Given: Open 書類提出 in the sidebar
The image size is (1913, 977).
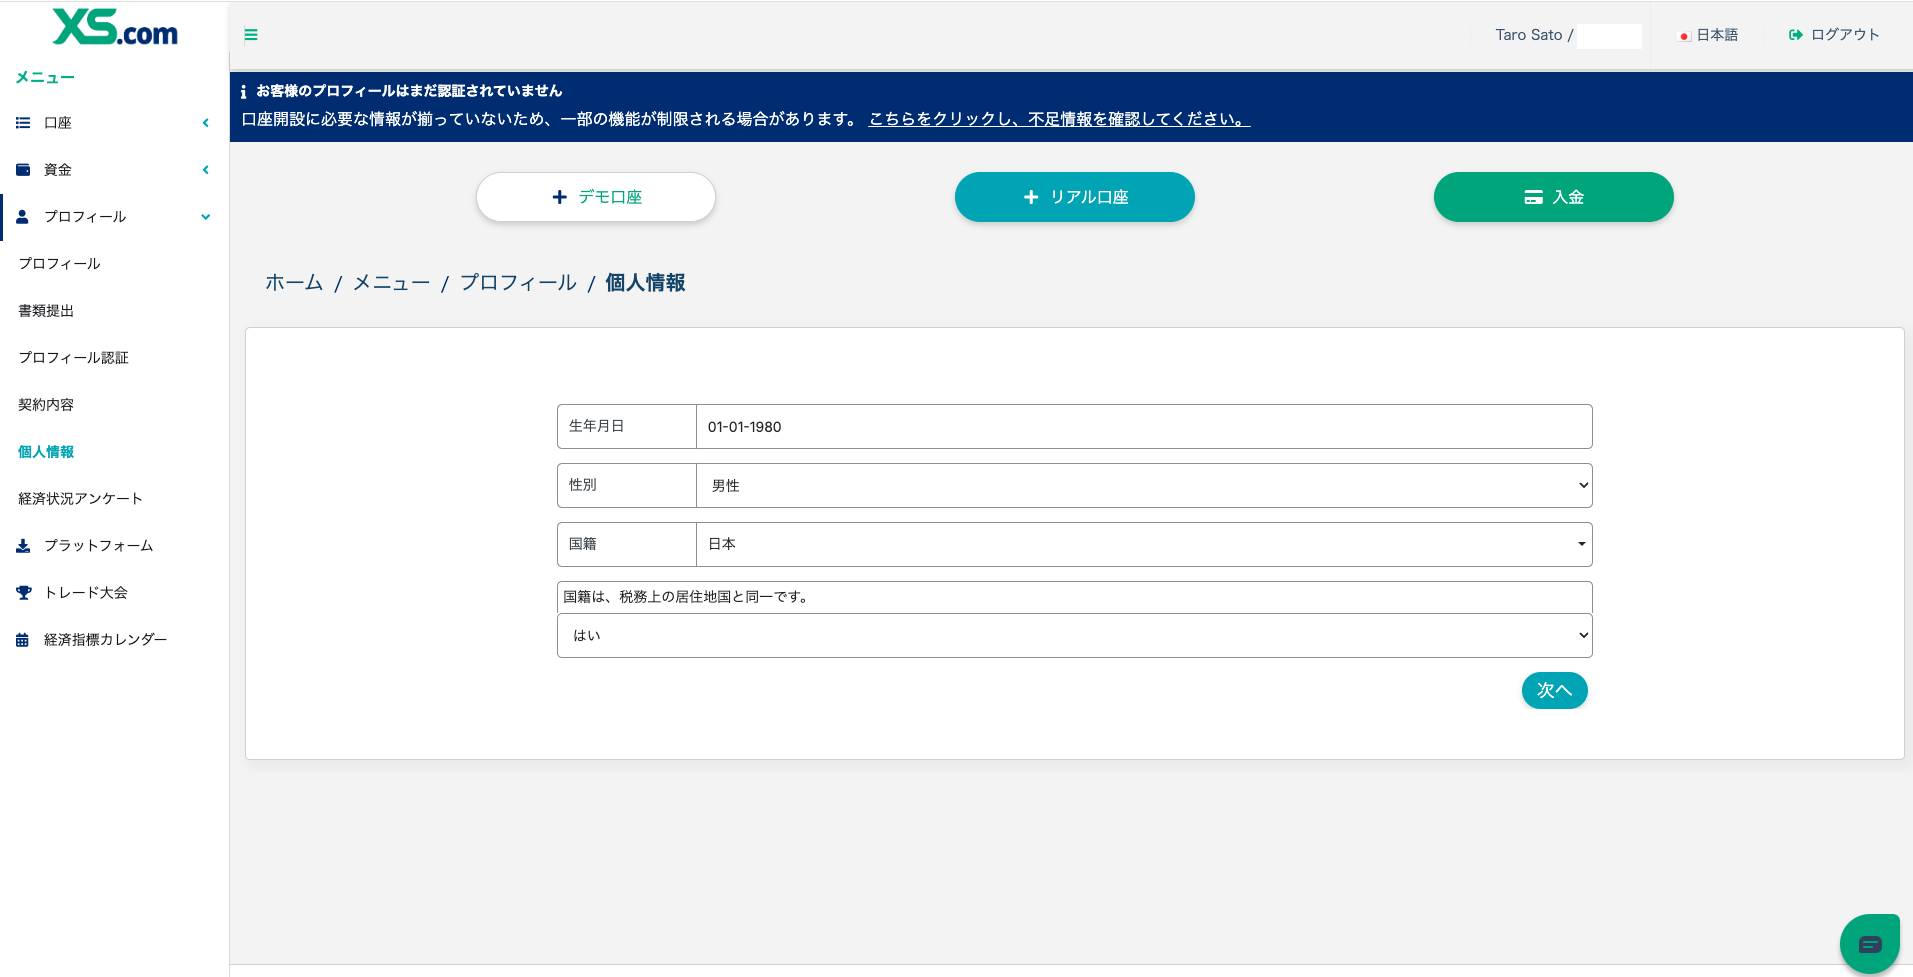Looking at the screenshot, I should 46,311.
